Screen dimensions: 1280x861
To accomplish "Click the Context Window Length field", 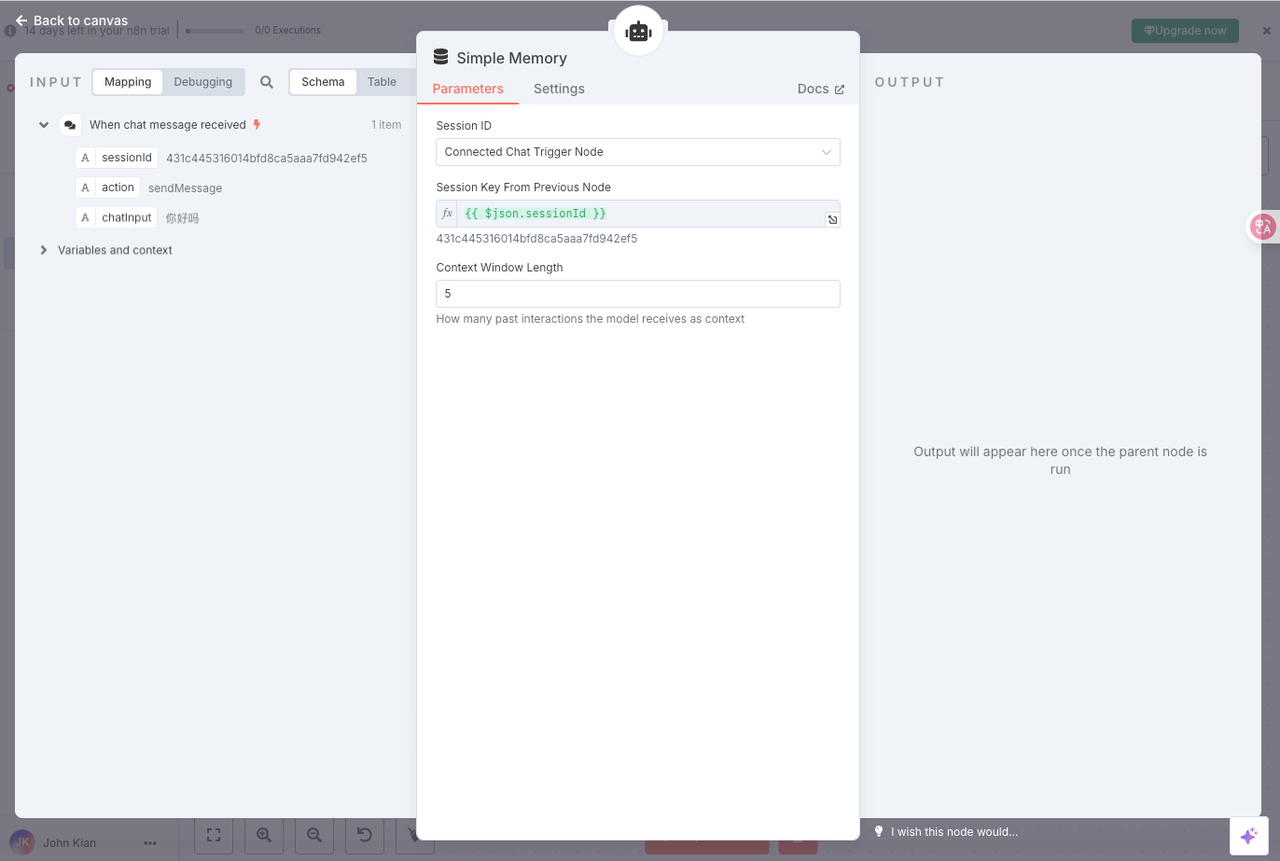I will [x=638, y=294].
